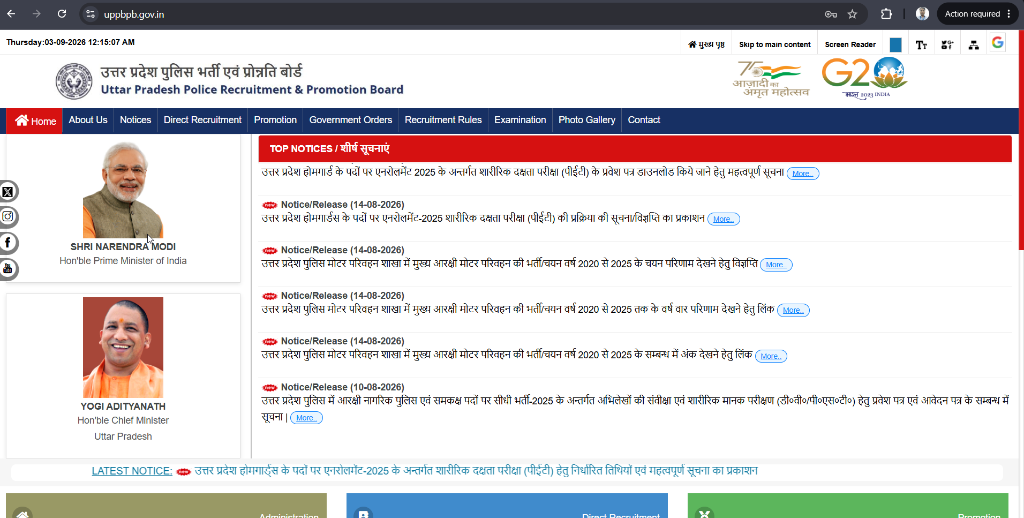Open the Promotion menu

pos(275,120)
